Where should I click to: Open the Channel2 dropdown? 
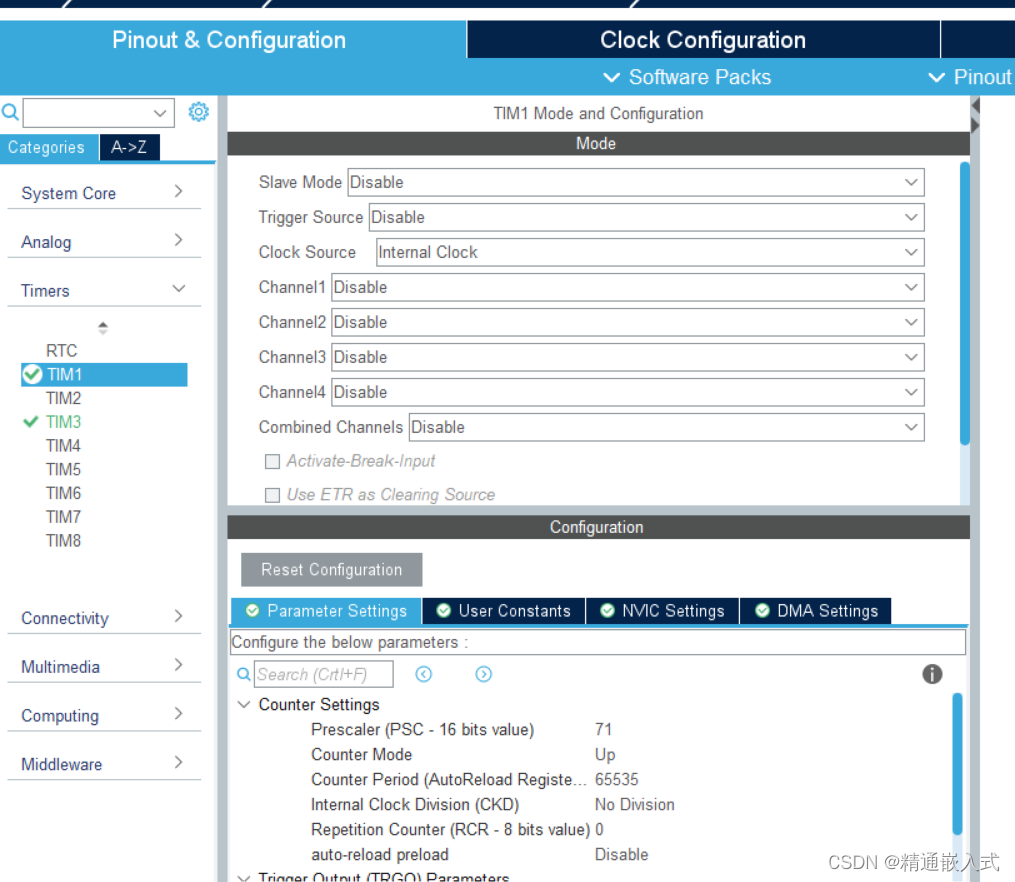(627, 322)
